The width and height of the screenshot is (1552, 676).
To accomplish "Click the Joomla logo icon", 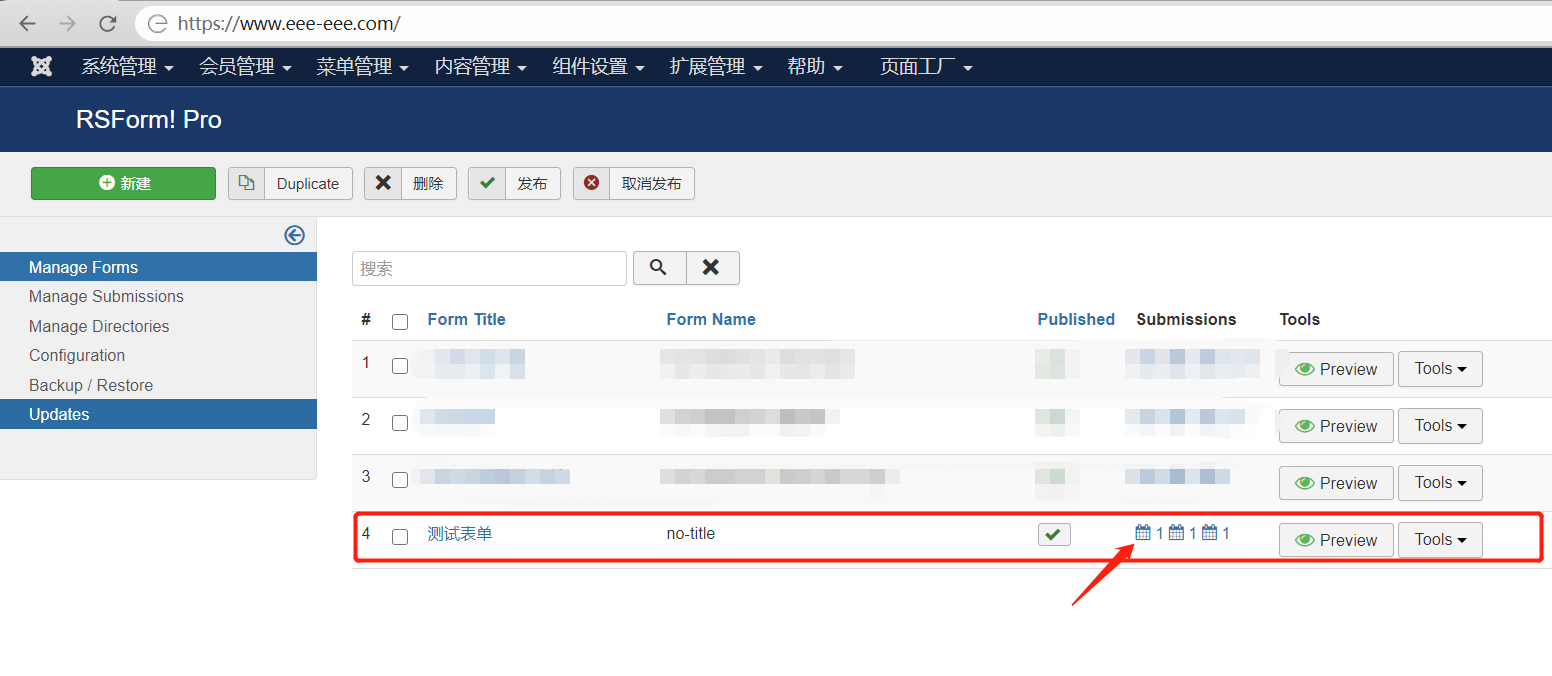I will 41,67.
